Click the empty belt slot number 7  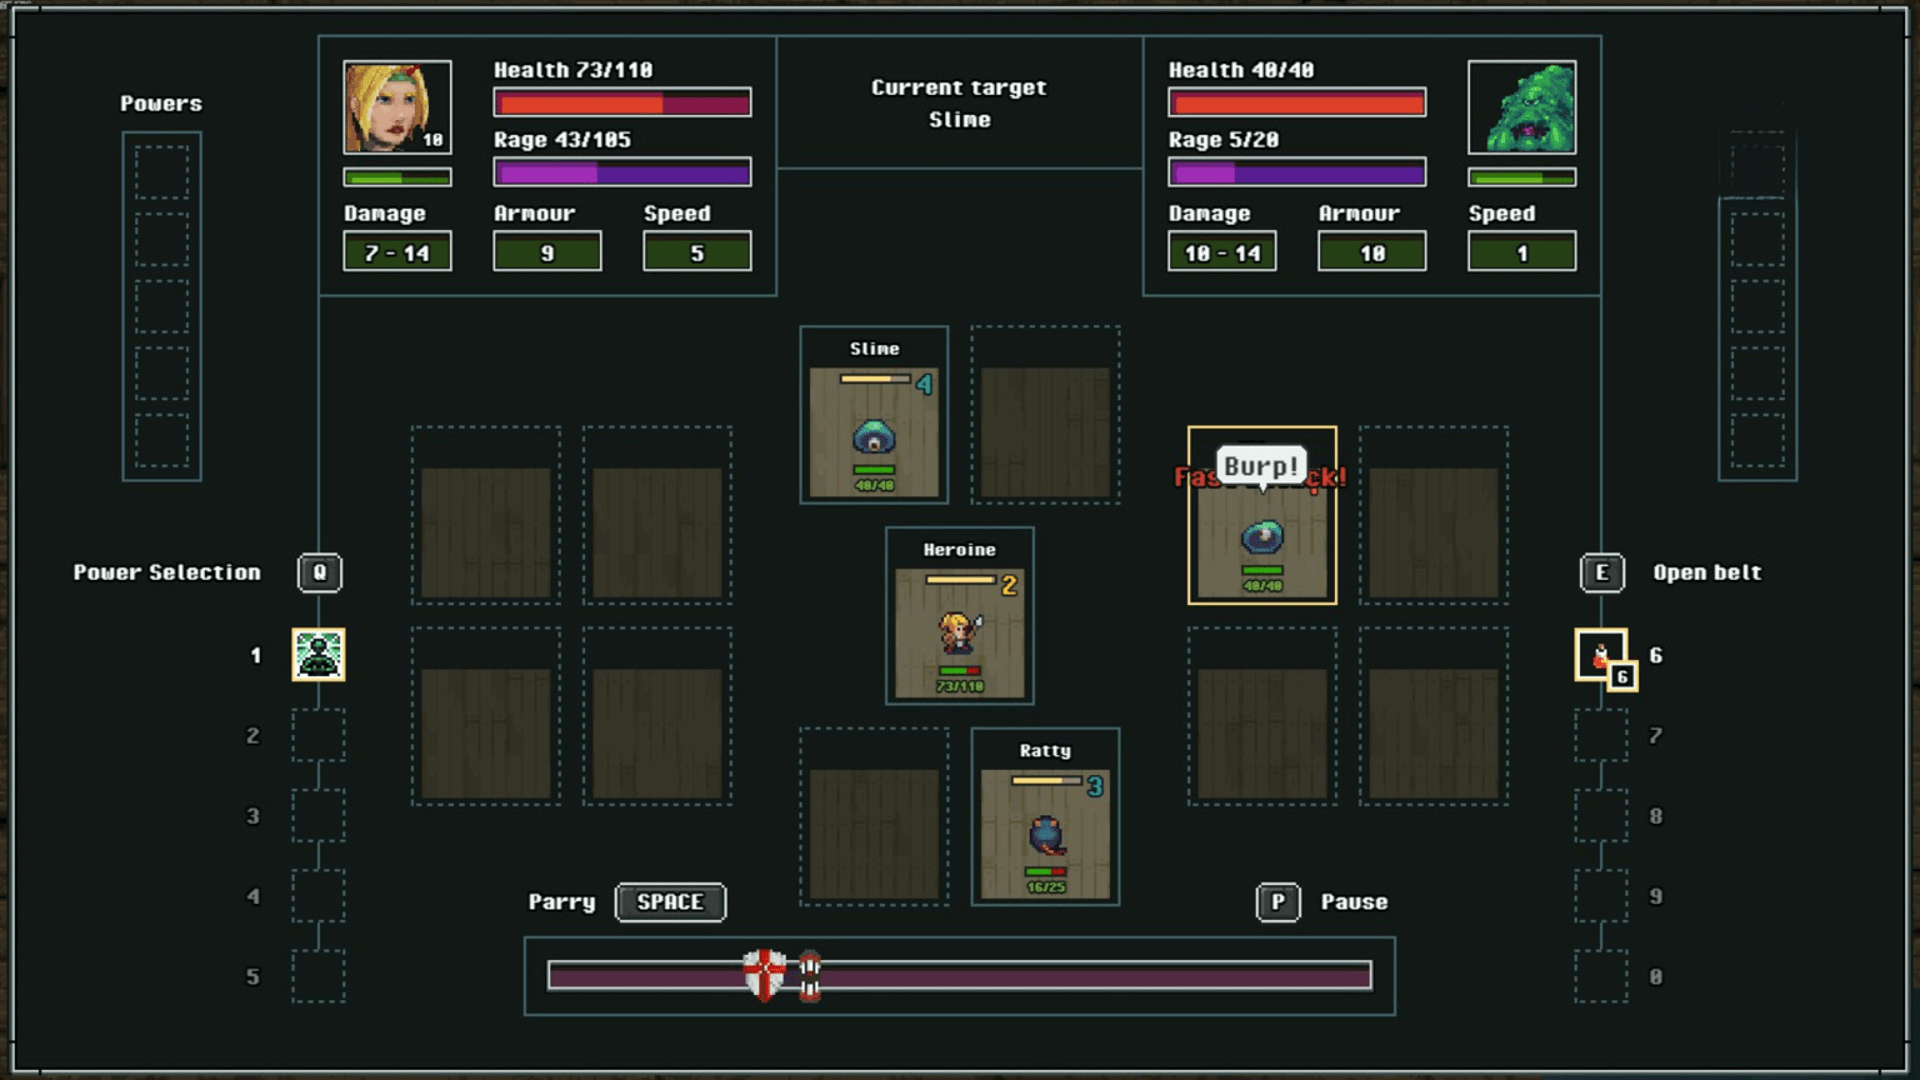[x=1600, y=736]
